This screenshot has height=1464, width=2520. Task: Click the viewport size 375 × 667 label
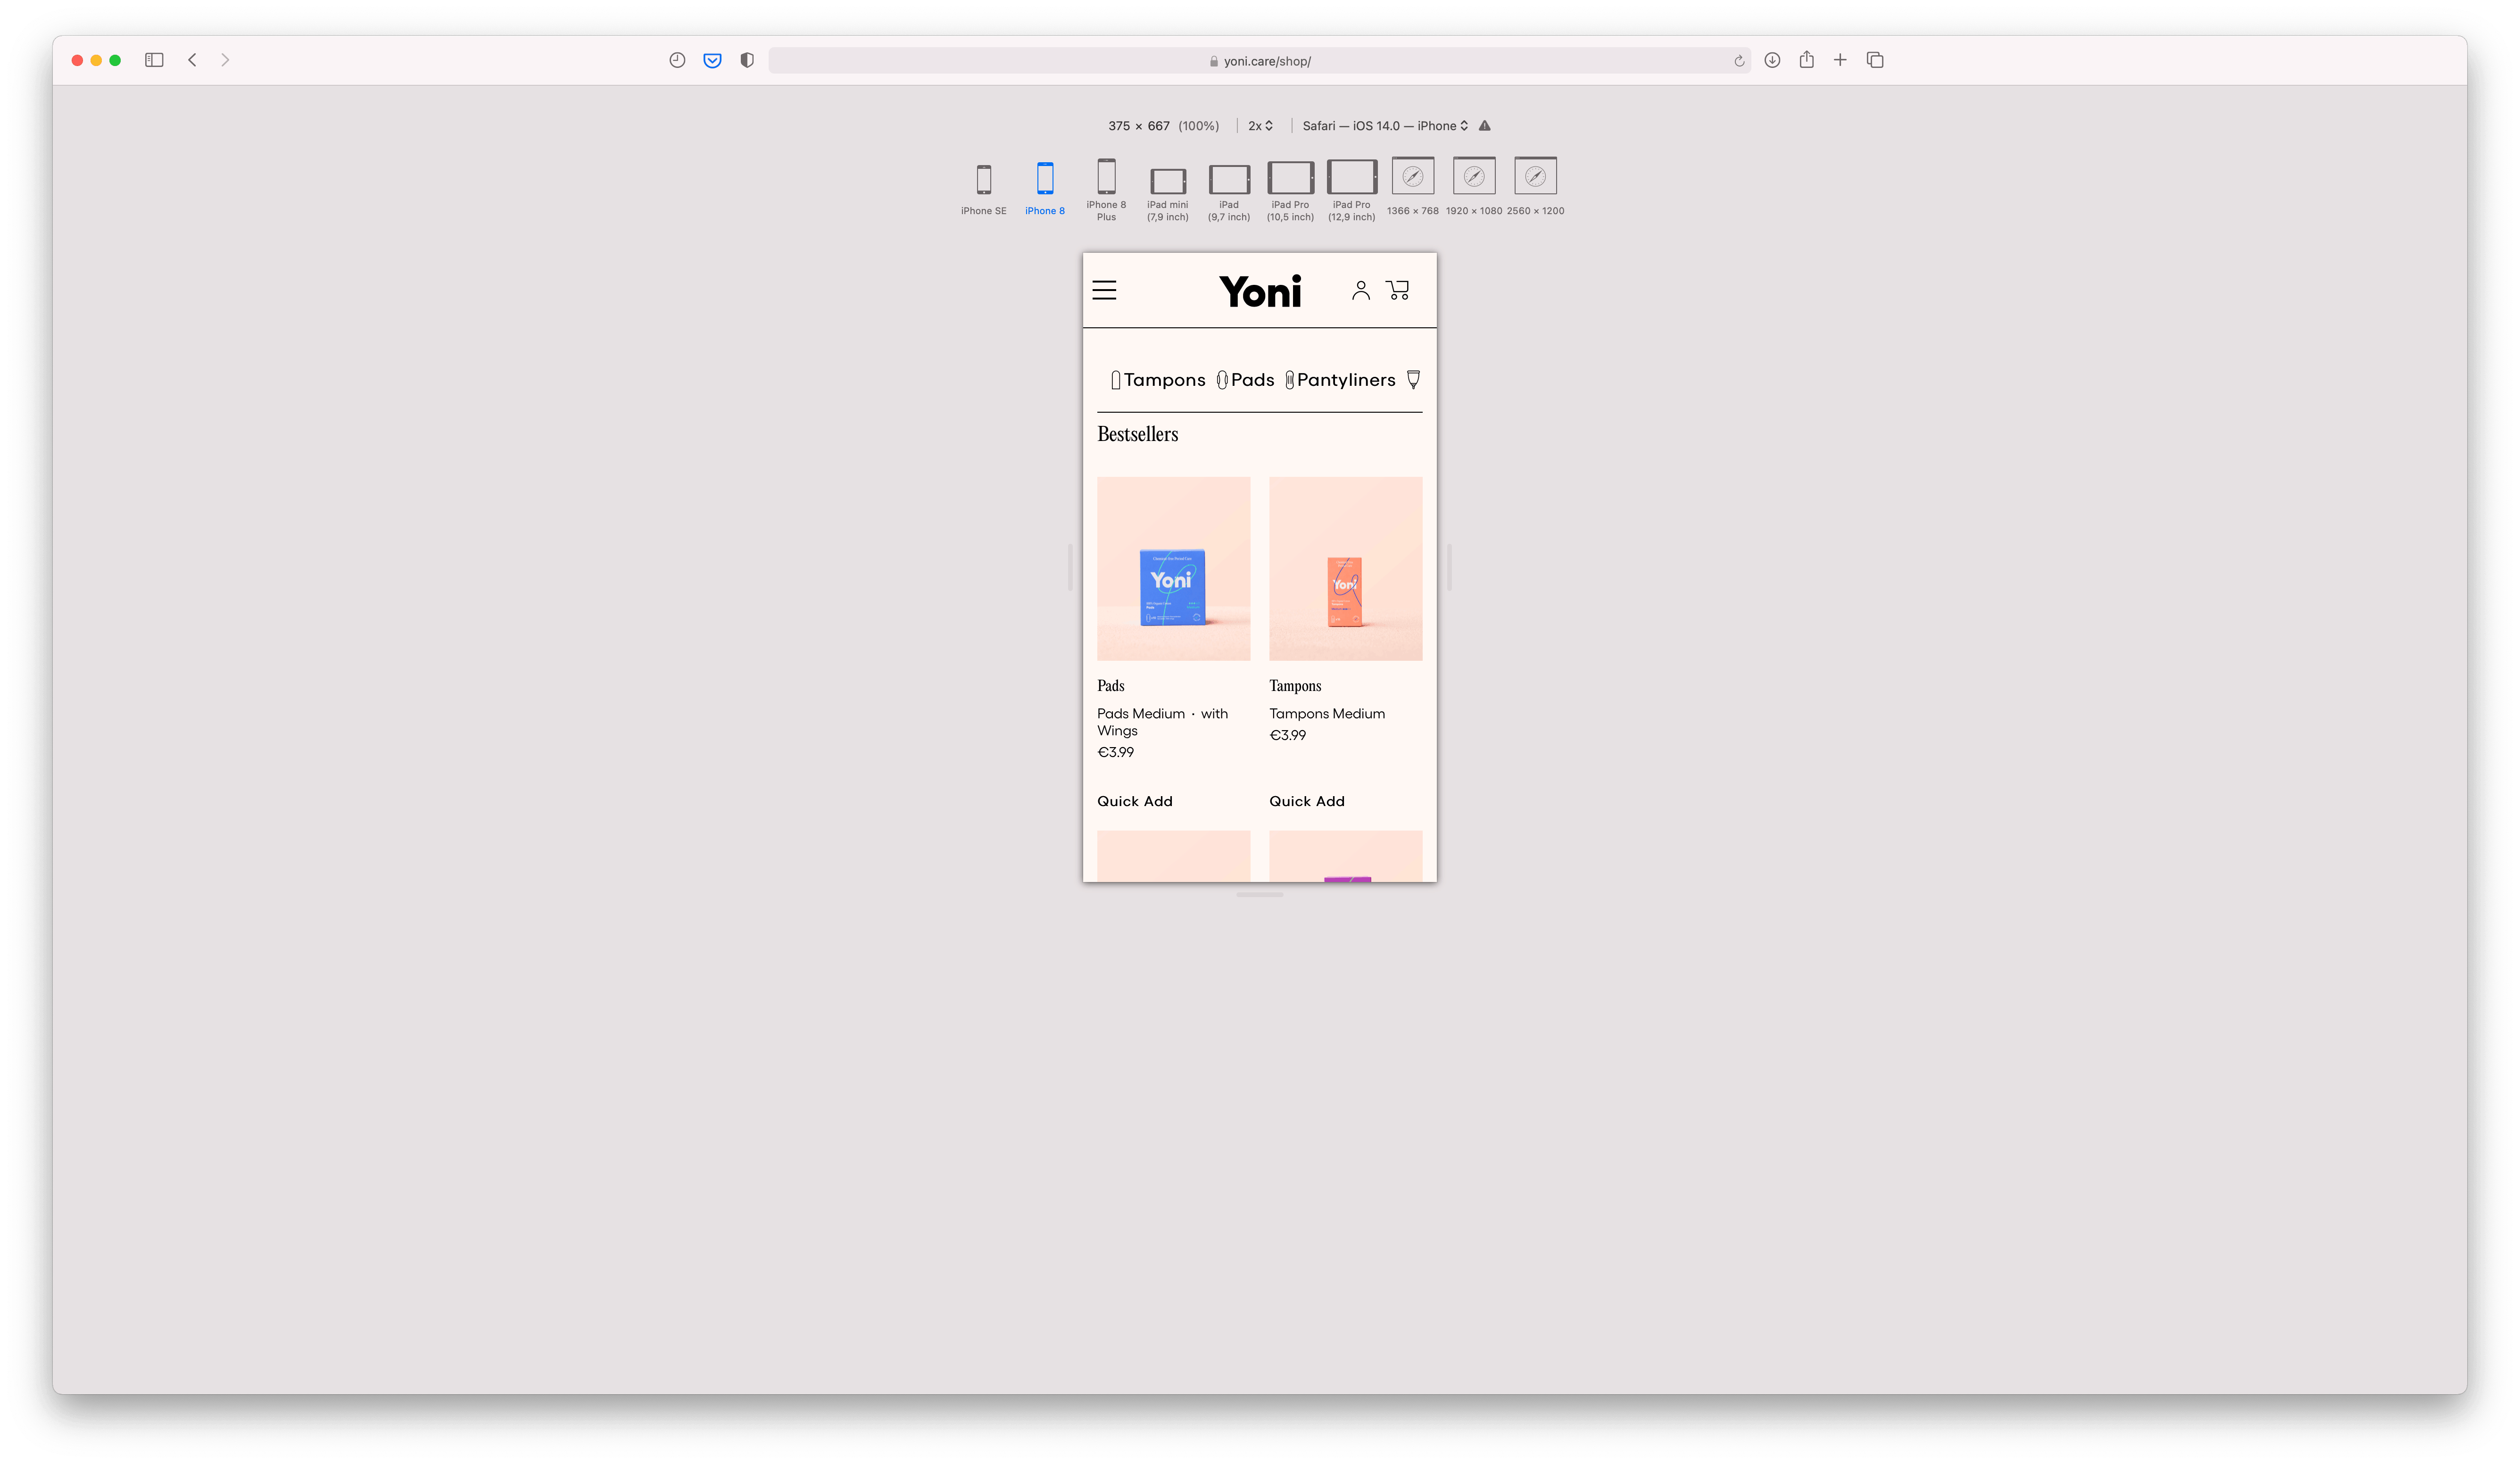tap(1138, 126)
